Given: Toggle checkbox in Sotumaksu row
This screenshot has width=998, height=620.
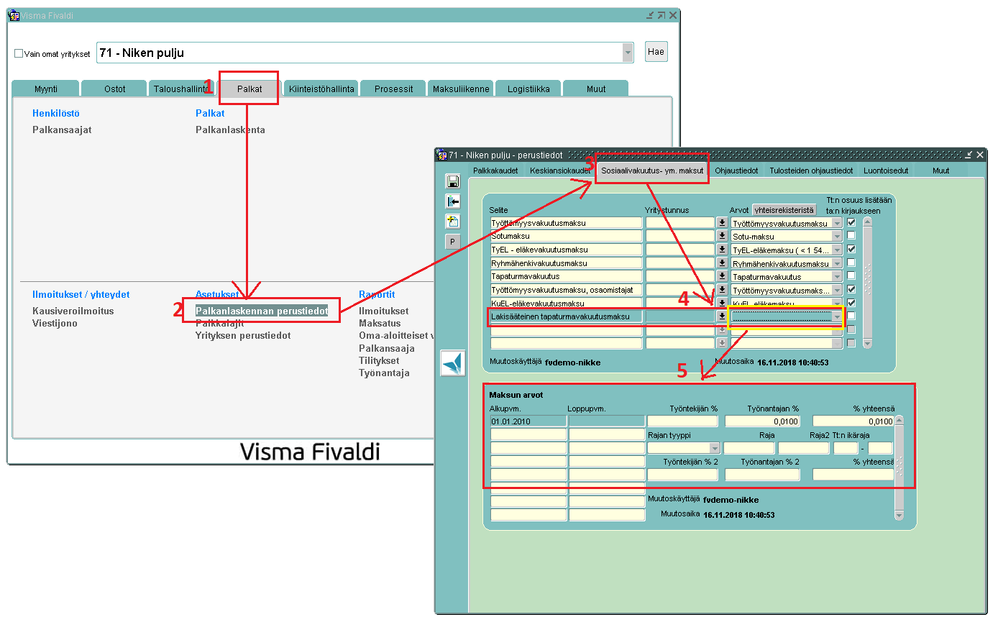Looking at the screenshot, I should pyautogui.click(x=851, y=236).
